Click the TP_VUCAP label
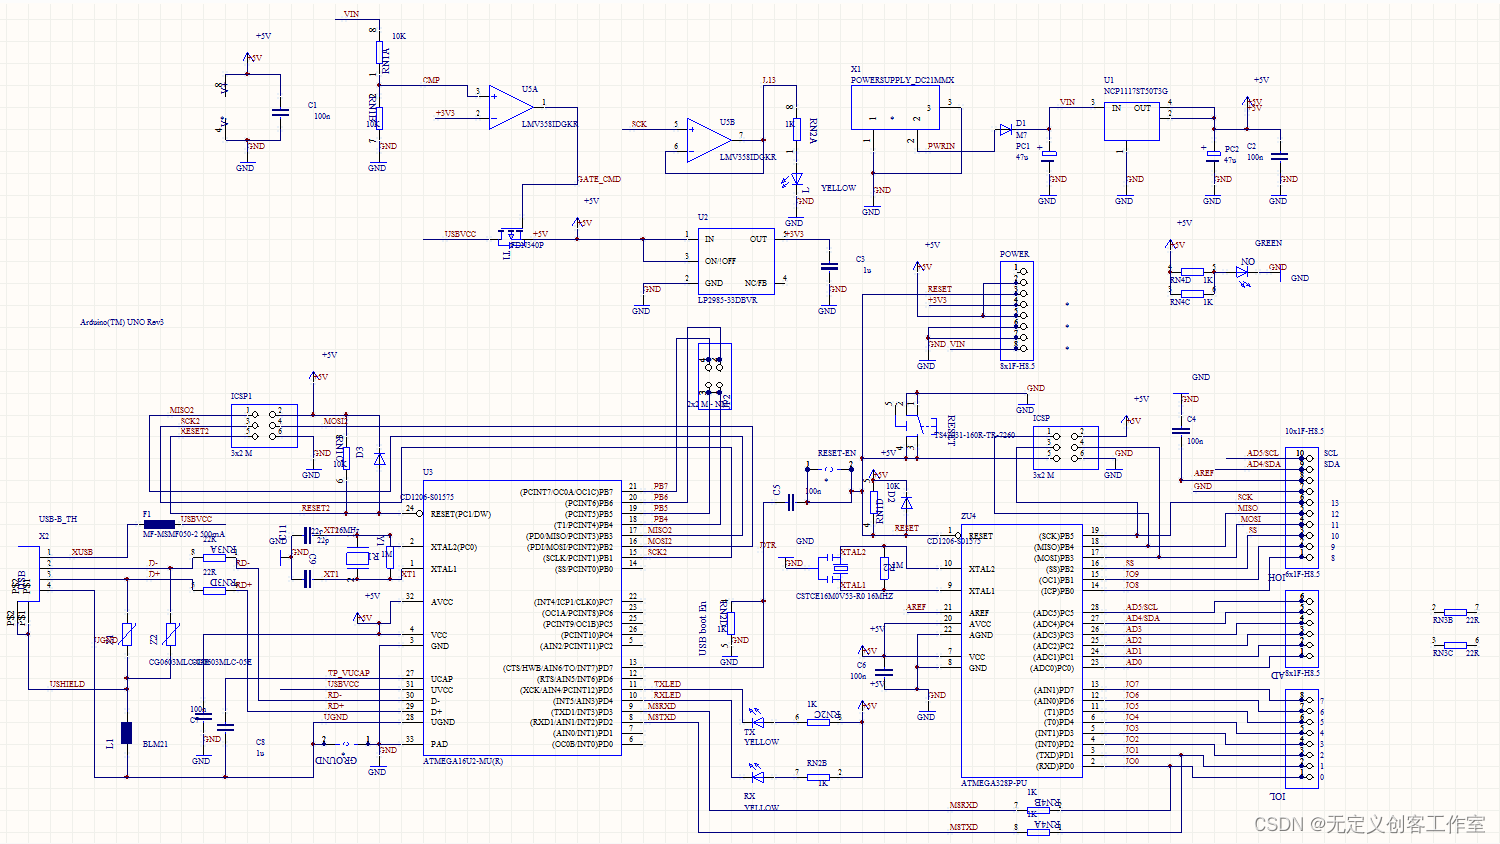The image size is (1500, 844). click(349, 673)
